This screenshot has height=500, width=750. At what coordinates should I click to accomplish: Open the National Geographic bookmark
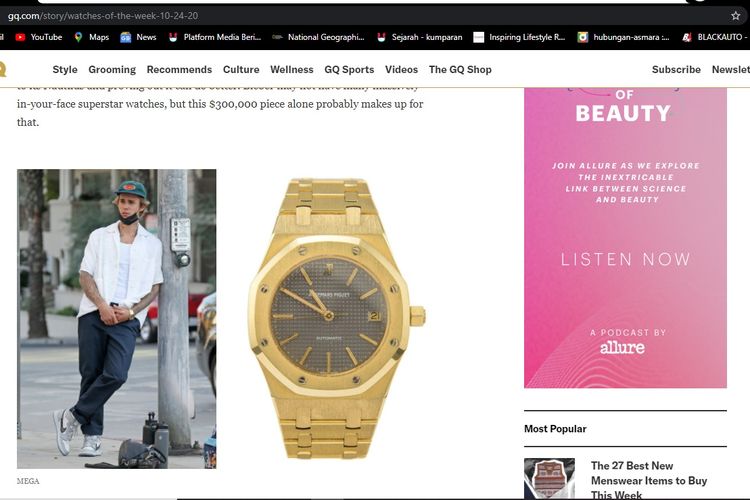pos(318,37)
